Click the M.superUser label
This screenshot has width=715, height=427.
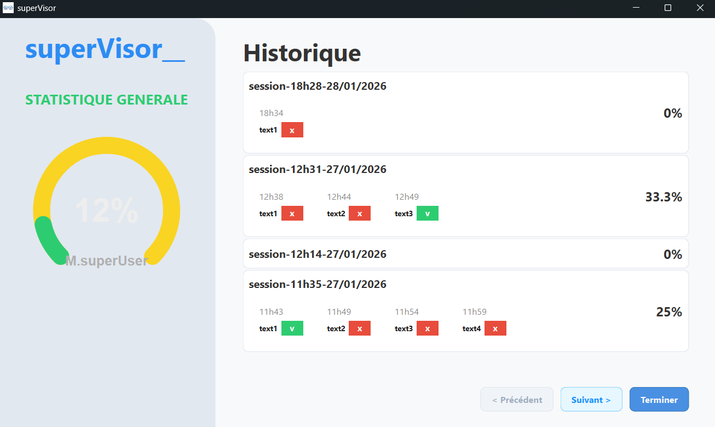pyautogui.click(x=106, y=260)
